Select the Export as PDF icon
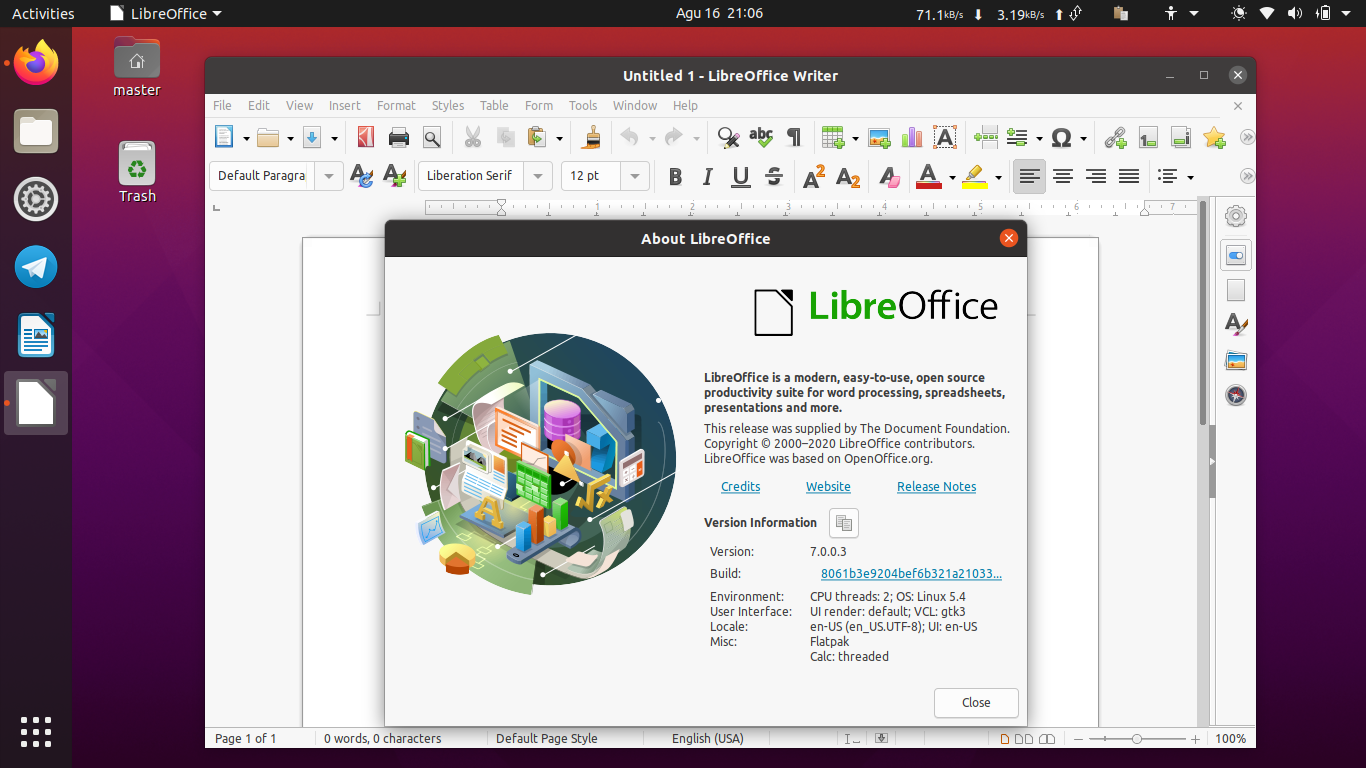This screenshot has width=1366, height=768. [364, 137]
